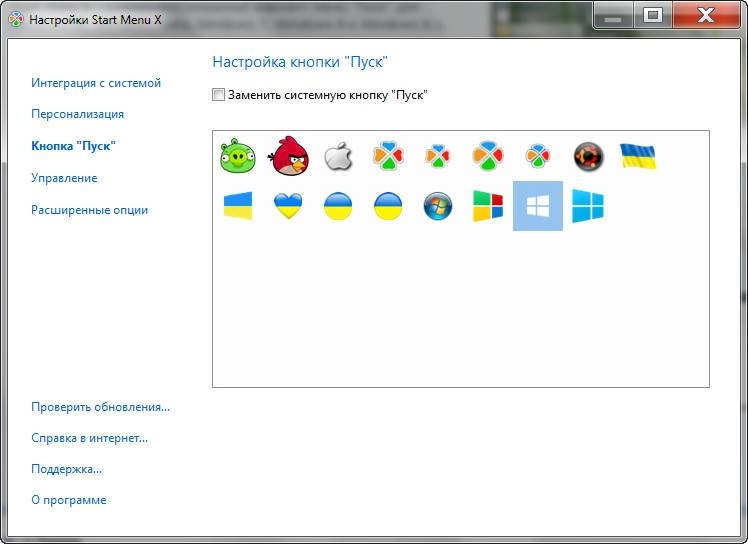Select the small heart-petal clover icon
748x544 pixels.
437,157
